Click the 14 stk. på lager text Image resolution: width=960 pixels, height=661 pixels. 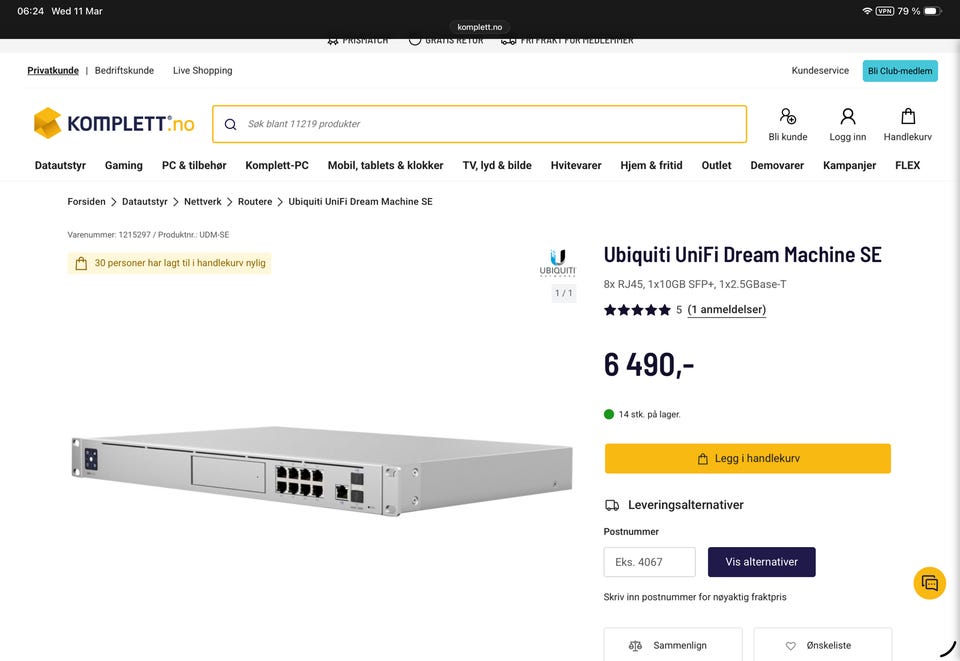[649, 414]
